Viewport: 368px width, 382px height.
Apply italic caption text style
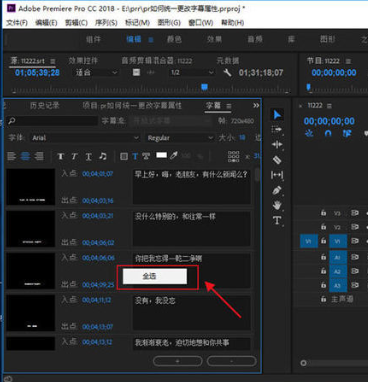74,156
